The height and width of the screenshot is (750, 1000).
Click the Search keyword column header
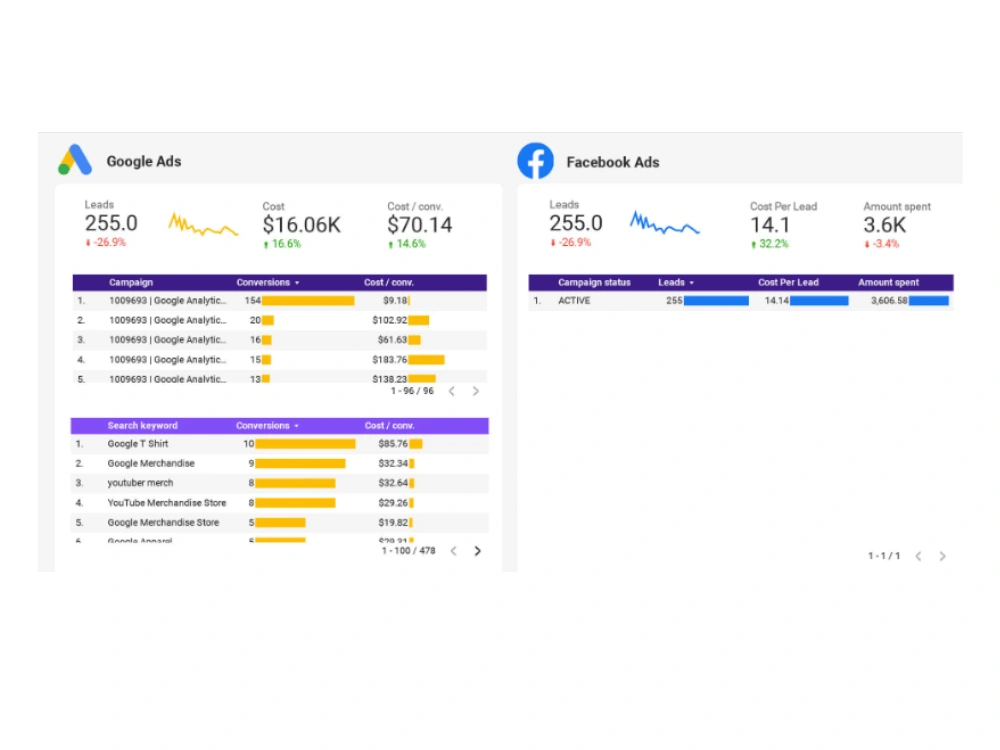click(x=142, y=425)
